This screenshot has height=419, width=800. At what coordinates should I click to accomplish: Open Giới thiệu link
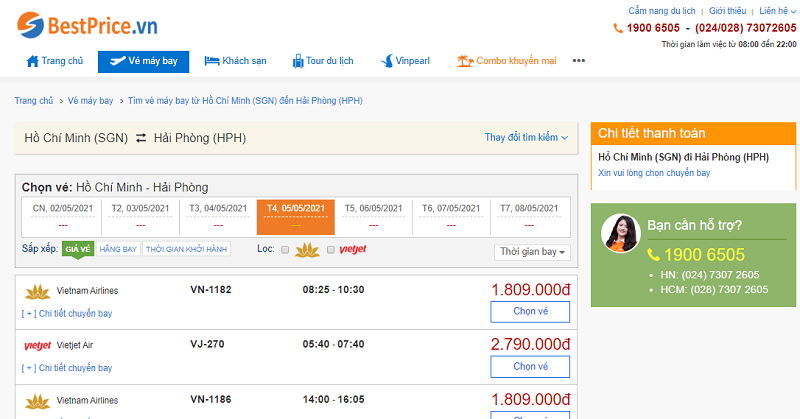coord(727,11)
